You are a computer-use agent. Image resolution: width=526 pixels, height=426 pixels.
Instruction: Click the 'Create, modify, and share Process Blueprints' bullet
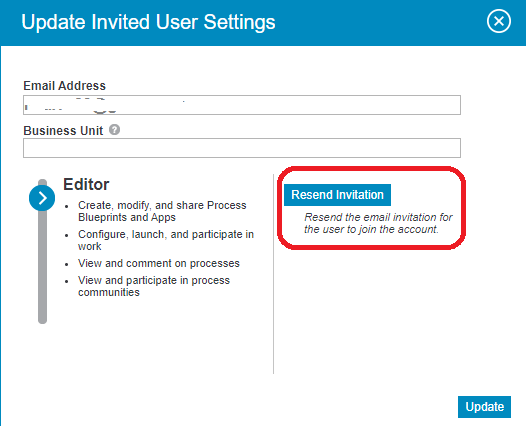coord(162,211)
